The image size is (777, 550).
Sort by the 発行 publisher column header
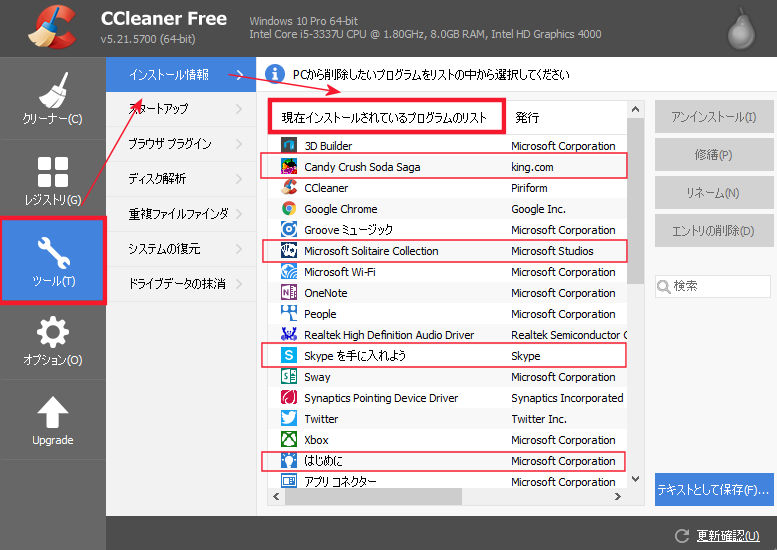click(566, 117)
